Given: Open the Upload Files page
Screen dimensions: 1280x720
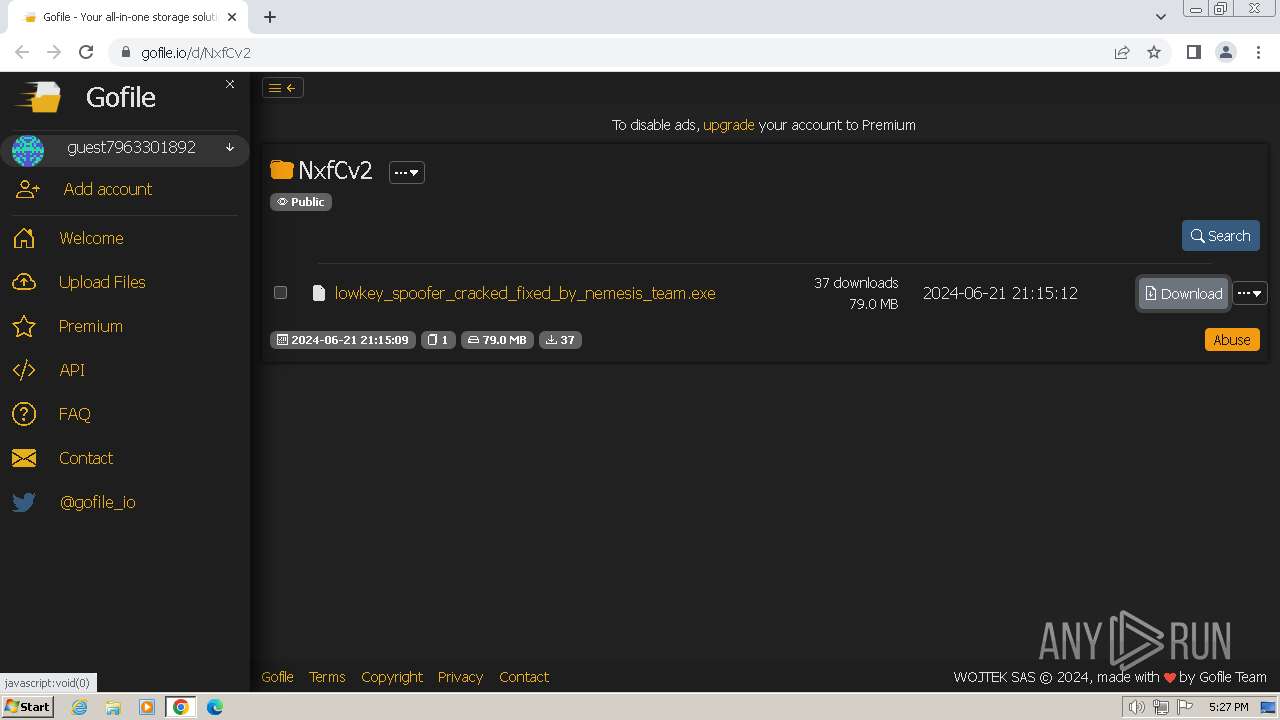Looking at the screenshot, I should coord(102,282).
